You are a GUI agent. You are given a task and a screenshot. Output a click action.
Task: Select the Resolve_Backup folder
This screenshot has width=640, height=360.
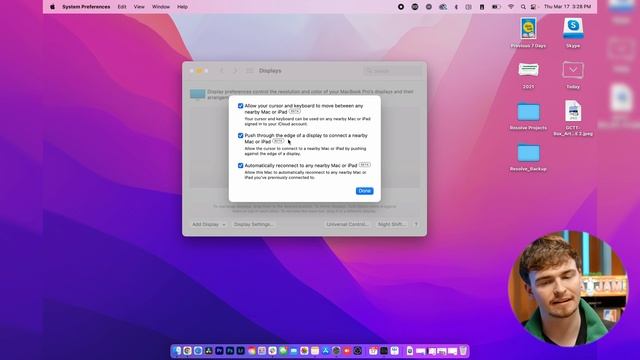pos(528,157)
